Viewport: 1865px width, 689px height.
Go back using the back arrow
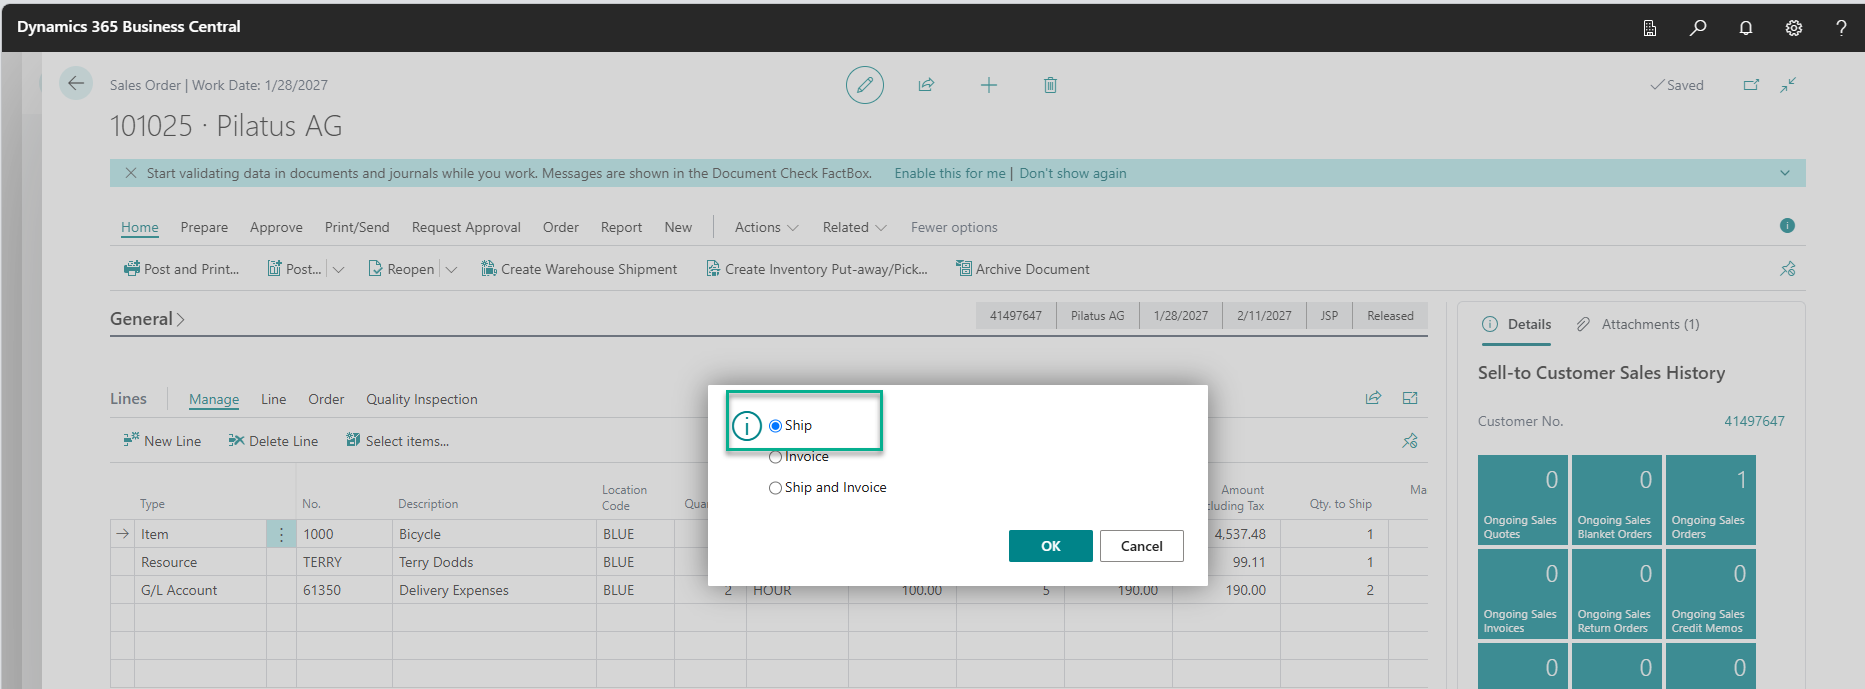pos(76,84)
